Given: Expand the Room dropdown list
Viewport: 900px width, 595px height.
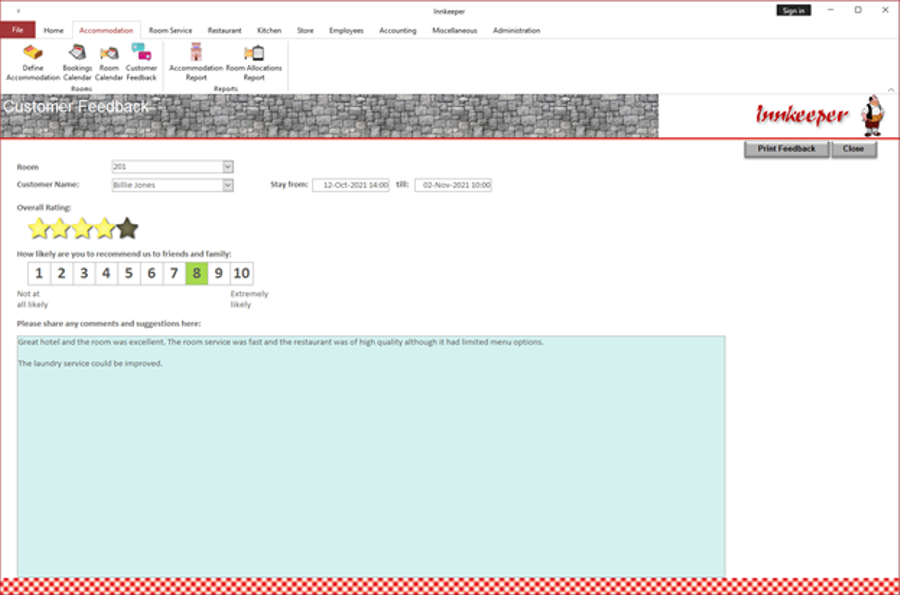Looking at the screenshot, I should [228, 166].
